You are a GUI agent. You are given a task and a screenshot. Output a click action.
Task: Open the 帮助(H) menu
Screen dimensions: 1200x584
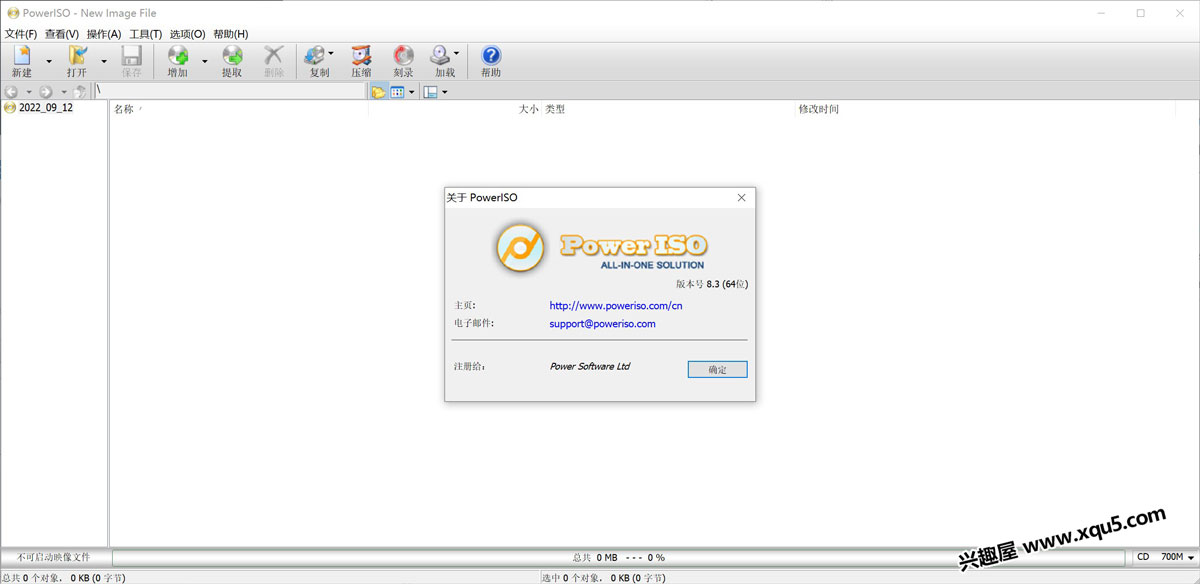click(231, 34)
